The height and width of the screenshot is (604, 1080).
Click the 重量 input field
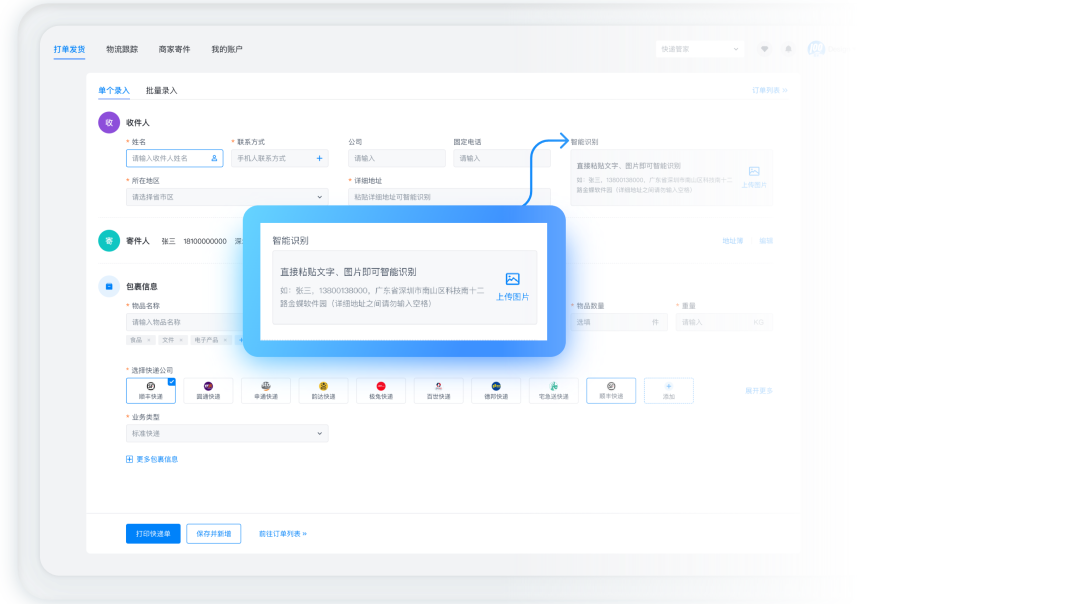tap(724, 322)
